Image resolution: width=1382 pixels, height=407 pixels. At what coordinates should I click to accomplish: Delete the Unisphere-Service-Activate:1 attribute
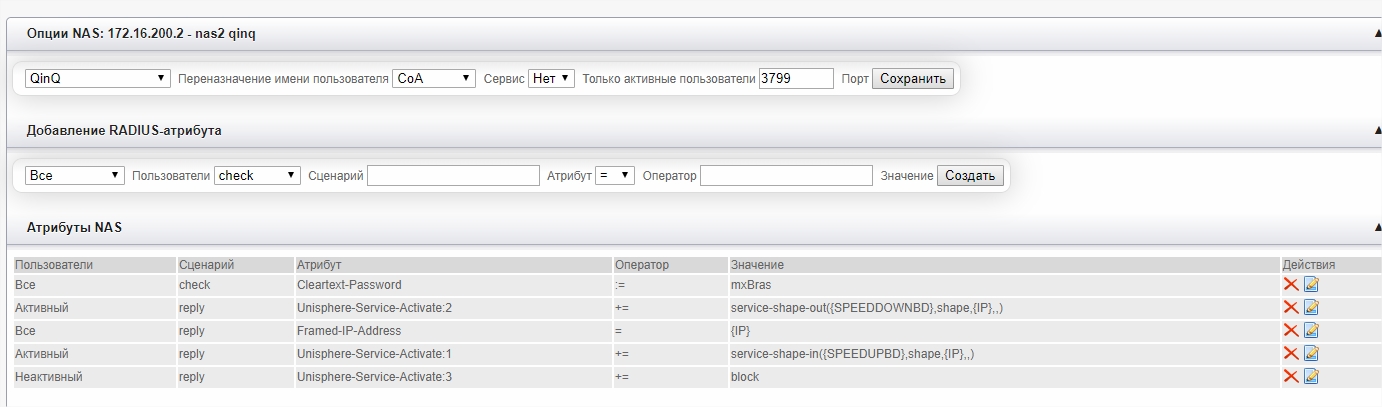pos(1291,353)
